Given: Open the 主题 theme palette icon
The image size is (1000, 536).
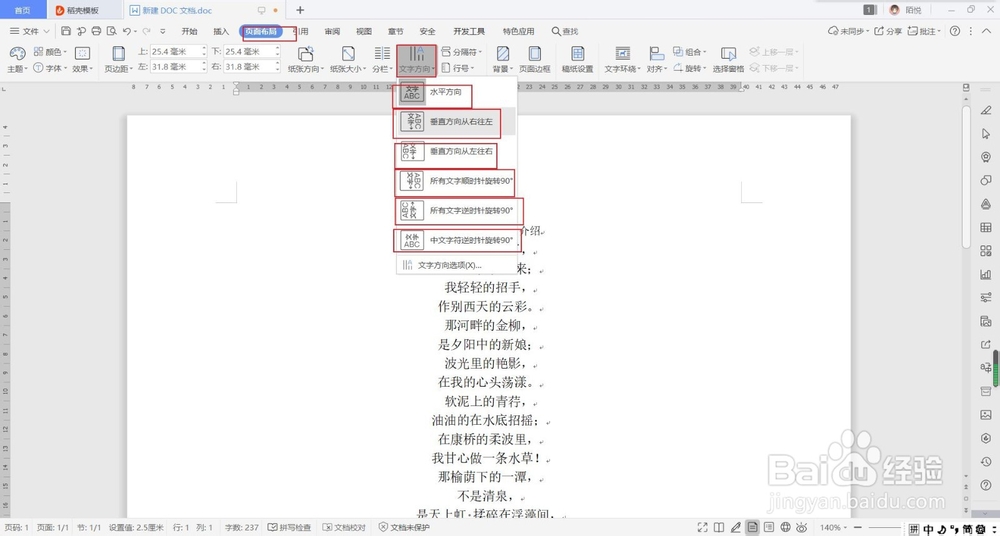Looking at the screenshot, I should 17,54.
